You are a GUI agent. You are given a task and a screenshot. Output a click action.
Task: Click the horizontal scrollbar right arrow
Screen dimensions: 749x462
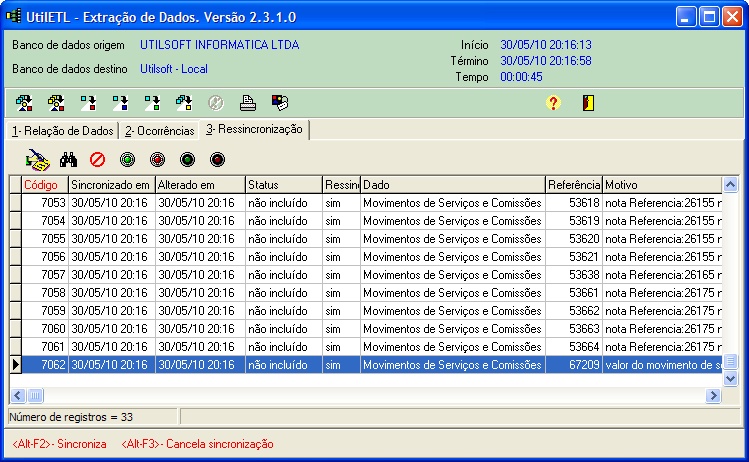coord(713,396)
